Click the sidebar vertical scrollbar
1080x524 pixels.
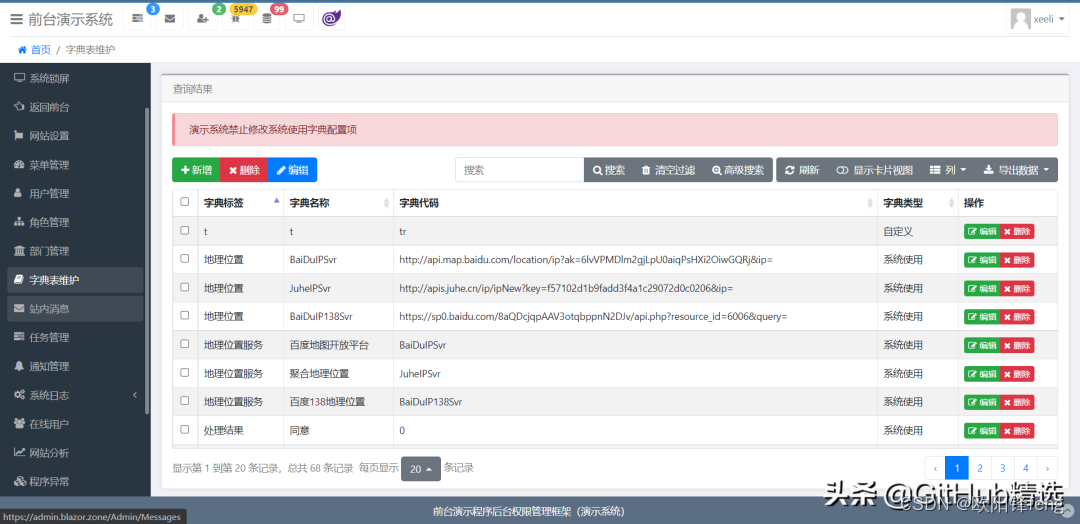pos(147,260)
